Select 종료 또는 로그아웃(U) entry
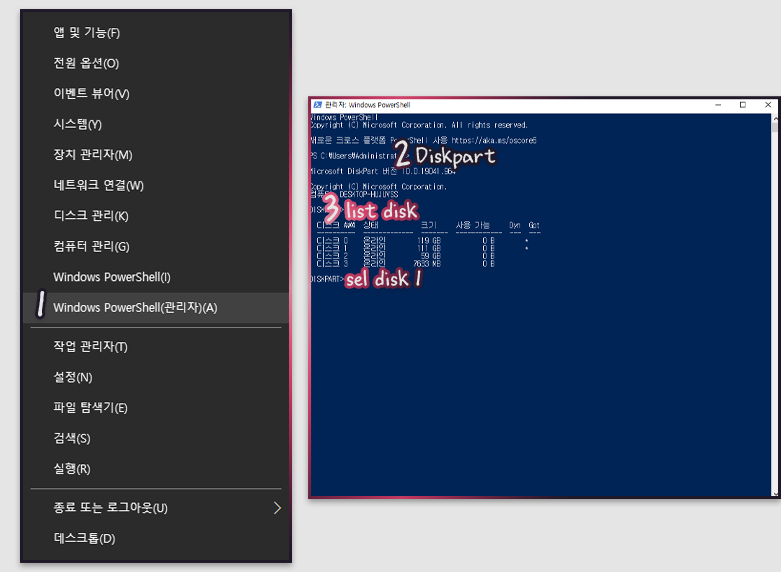The height and width of the screenshot is (572, 781). [x=156, y=508]
